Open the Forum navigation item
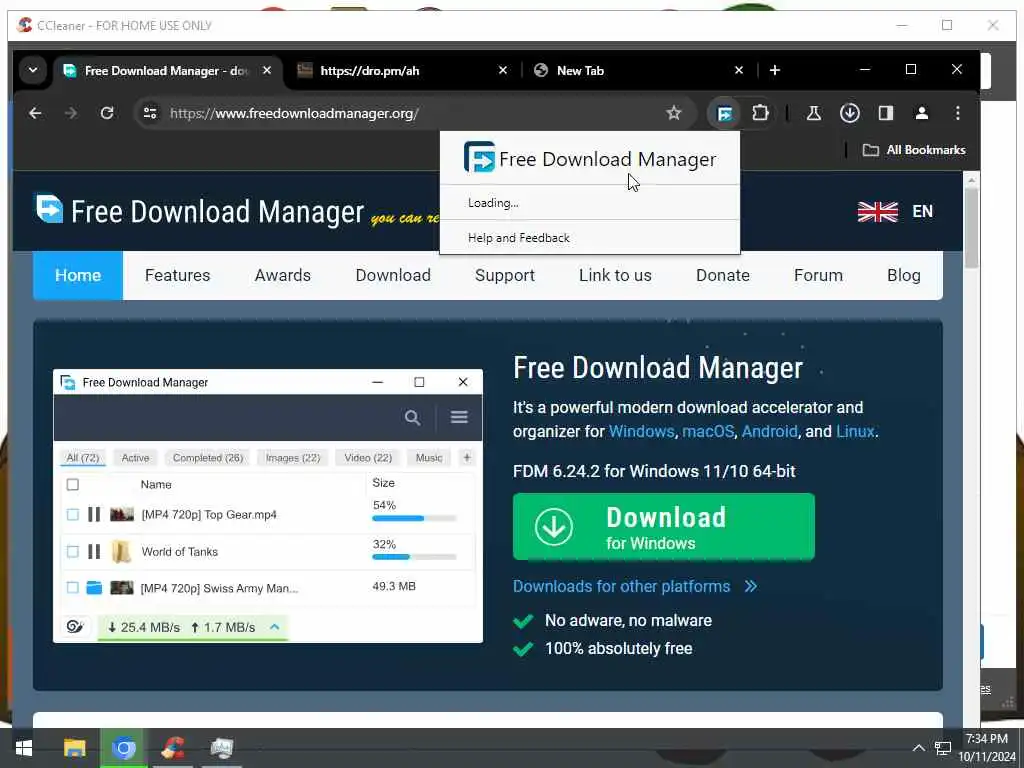The height and width of the screenshot is (768, 1024). coord(818,276)
